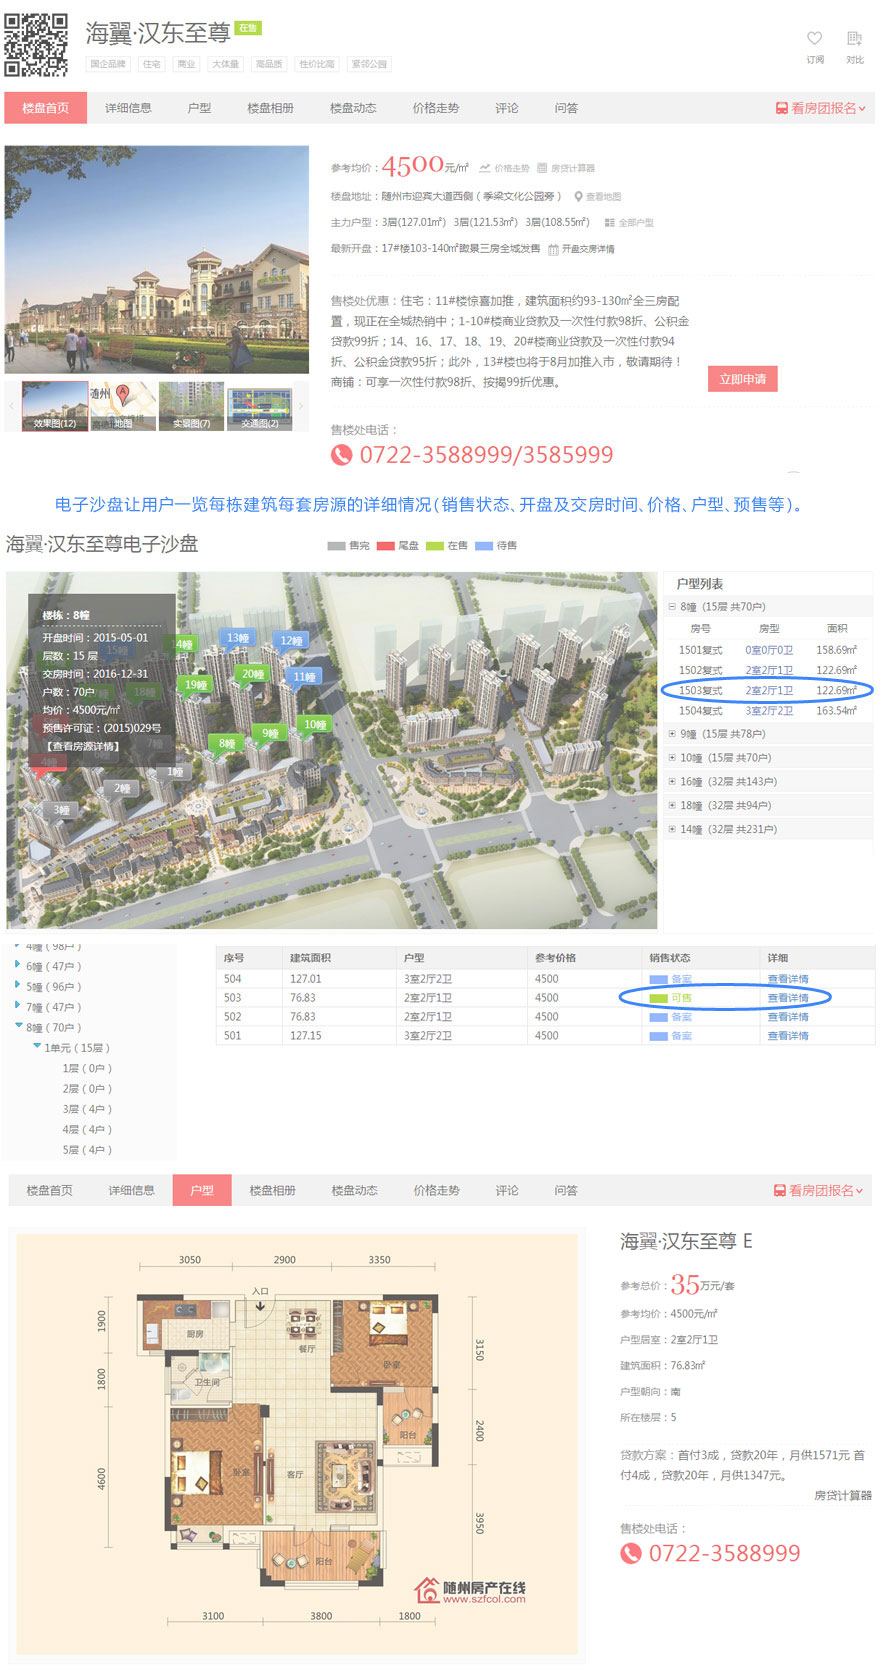
Task: Expand 9幢 (15层 共78户) in 户型列表
Action: [x=672, y=734]
